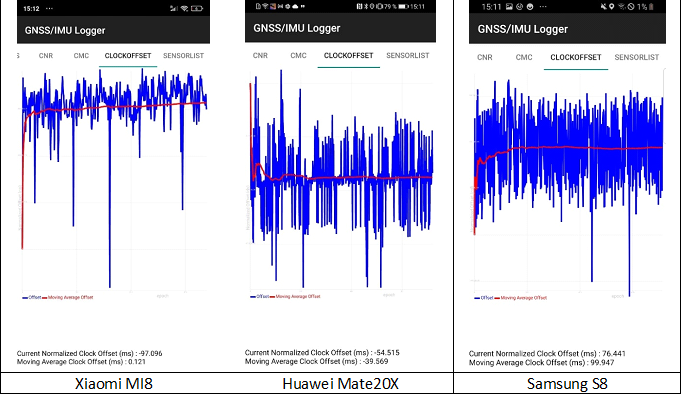Click the 79% battery percentage on Huawei
Image resolution: width=688 pixels, height=404 pixels.
pyautogui.click(x=391, y=6)
